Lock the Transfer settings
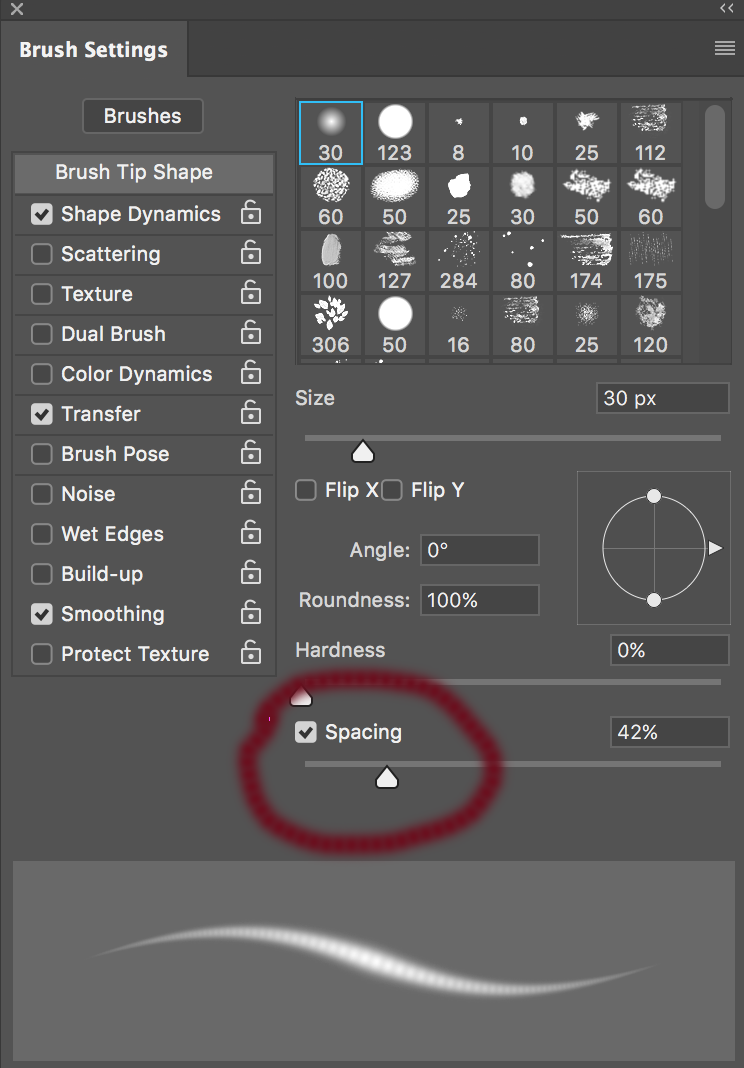The height and width of the screenshot is (1068, 744). point(250,414)
